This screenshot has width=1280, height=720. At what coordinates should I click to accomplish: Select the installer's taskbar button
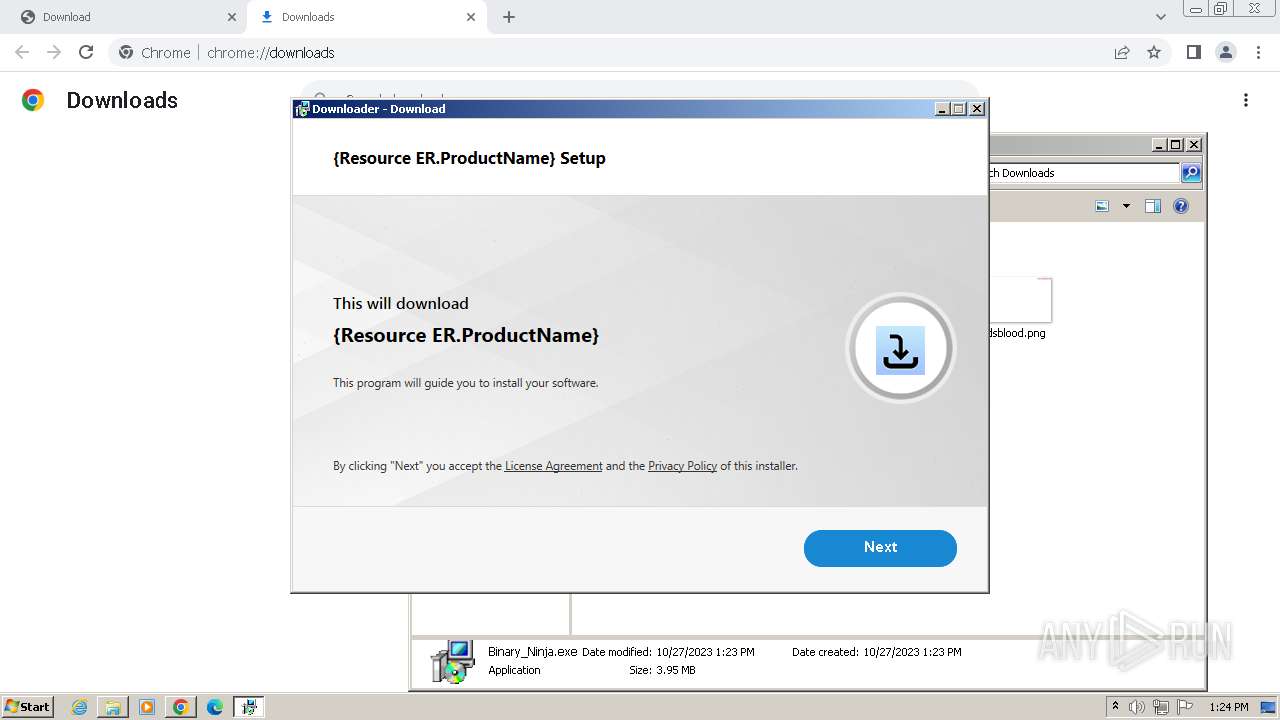tap(249, 707)
